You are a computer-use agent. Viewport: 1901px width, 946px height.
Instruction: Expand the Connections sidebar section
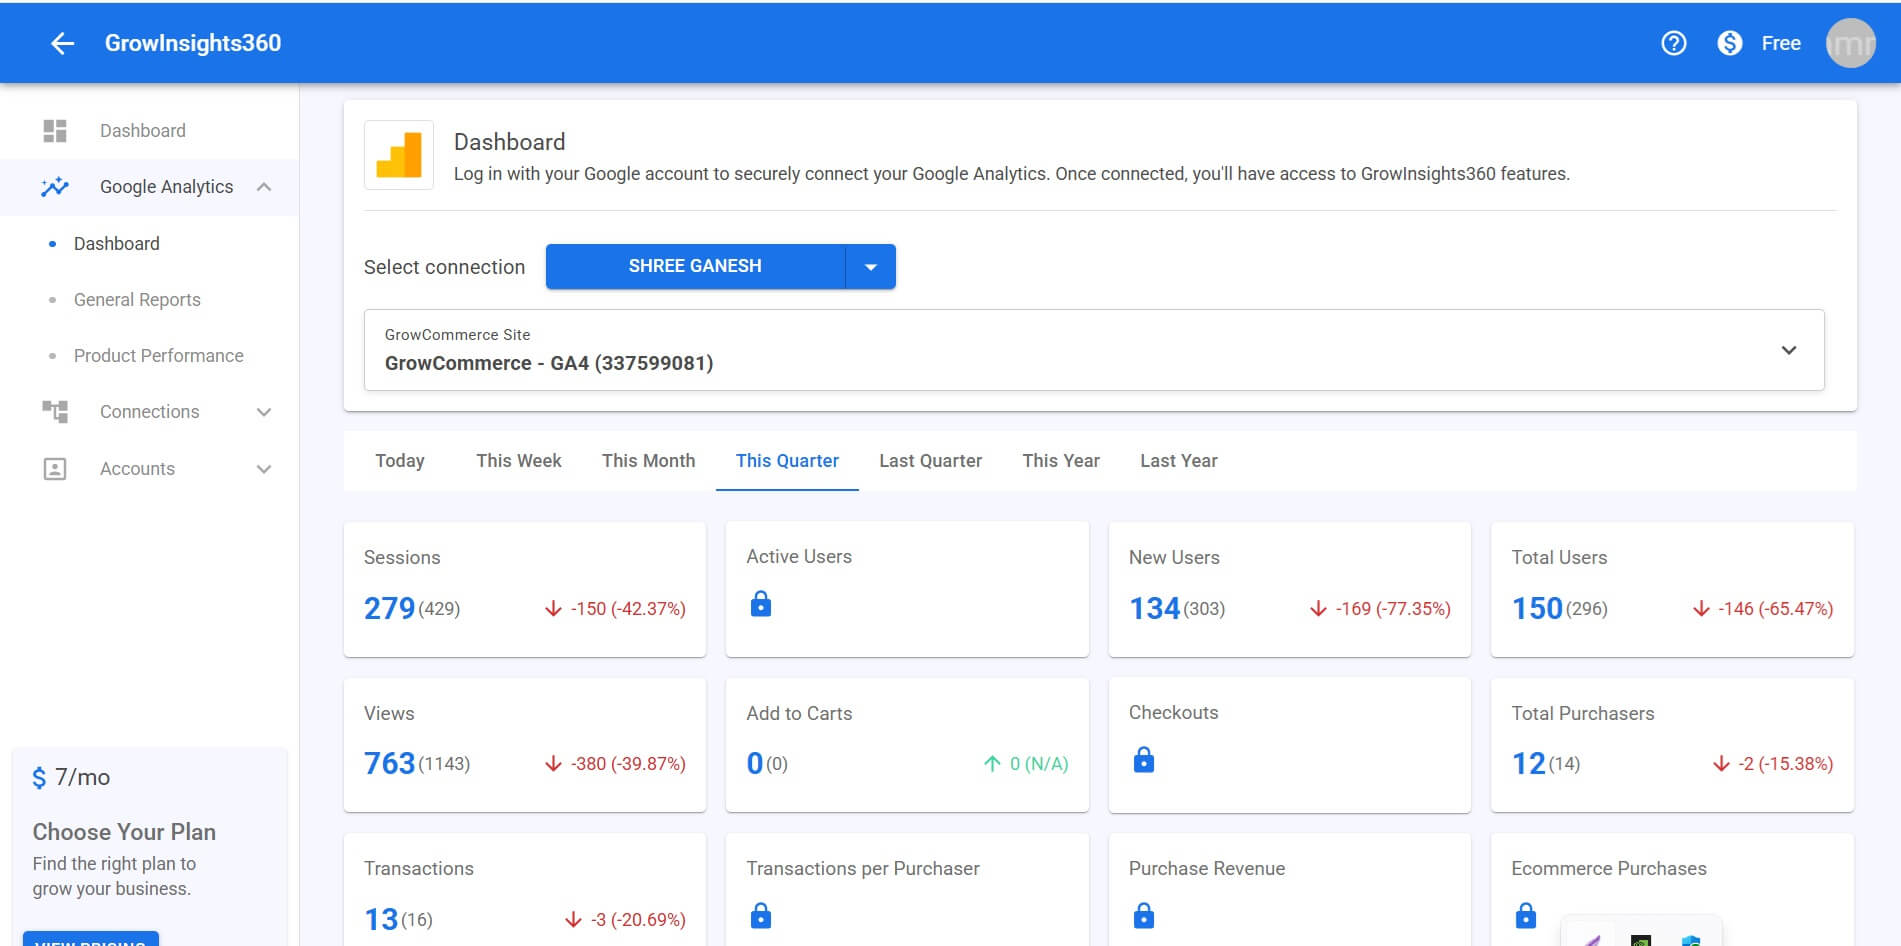[x=264, y=412]
